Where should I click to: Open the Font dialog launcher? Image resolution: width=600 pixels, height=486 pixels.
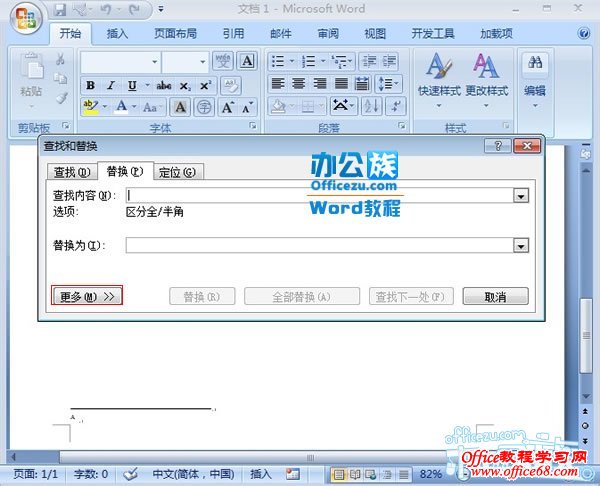coord(253,126)
